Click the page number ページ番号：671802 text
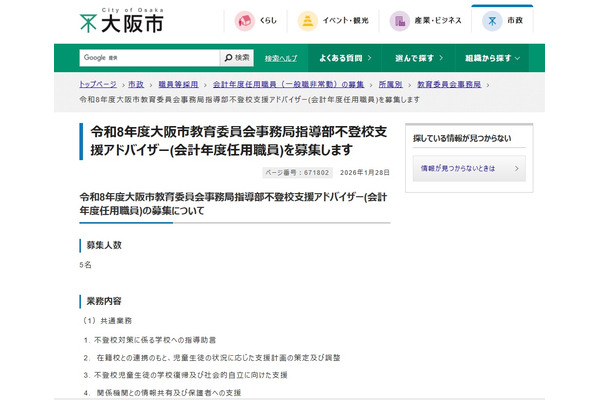Screen dimensions: 600x400 coord(297,173)
